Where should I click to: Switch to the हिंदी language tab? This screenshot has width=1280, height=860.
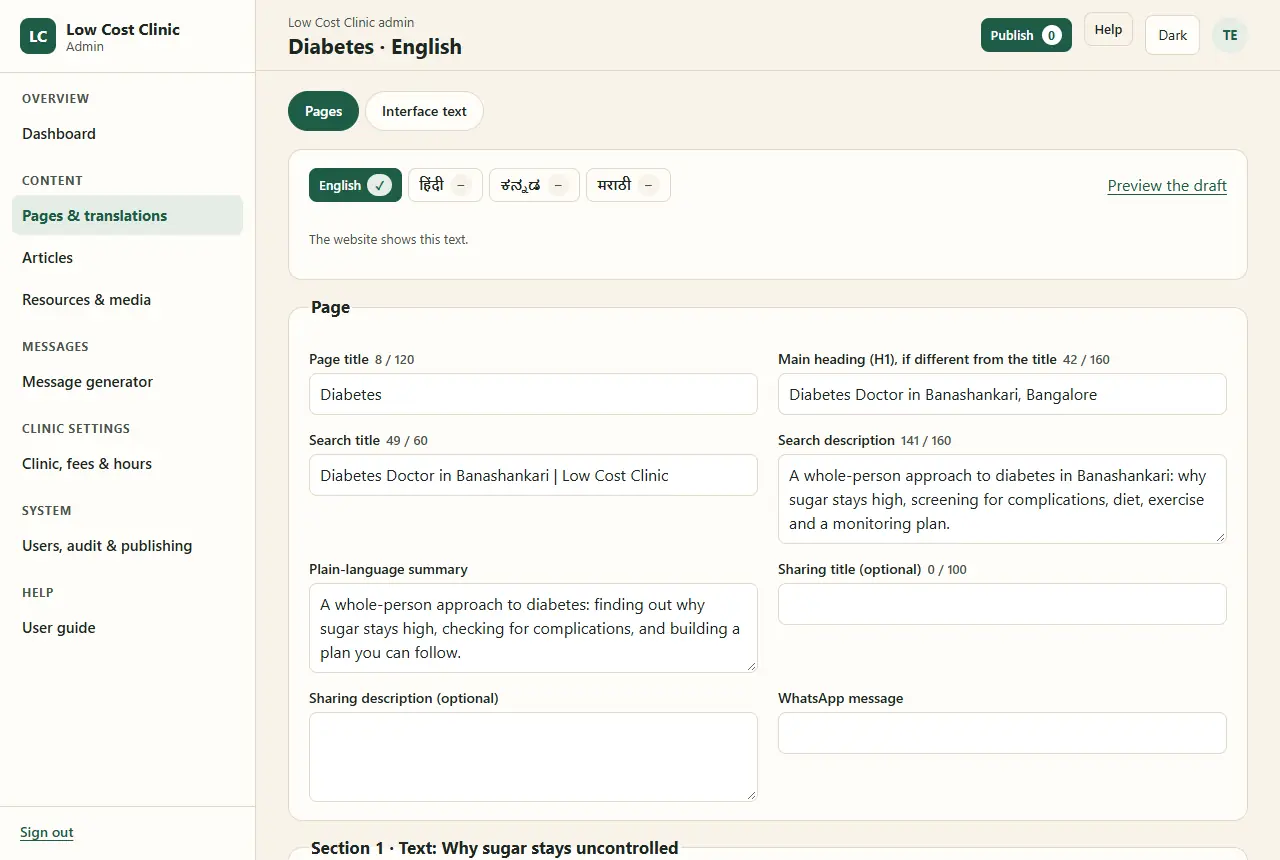(445, 185)
